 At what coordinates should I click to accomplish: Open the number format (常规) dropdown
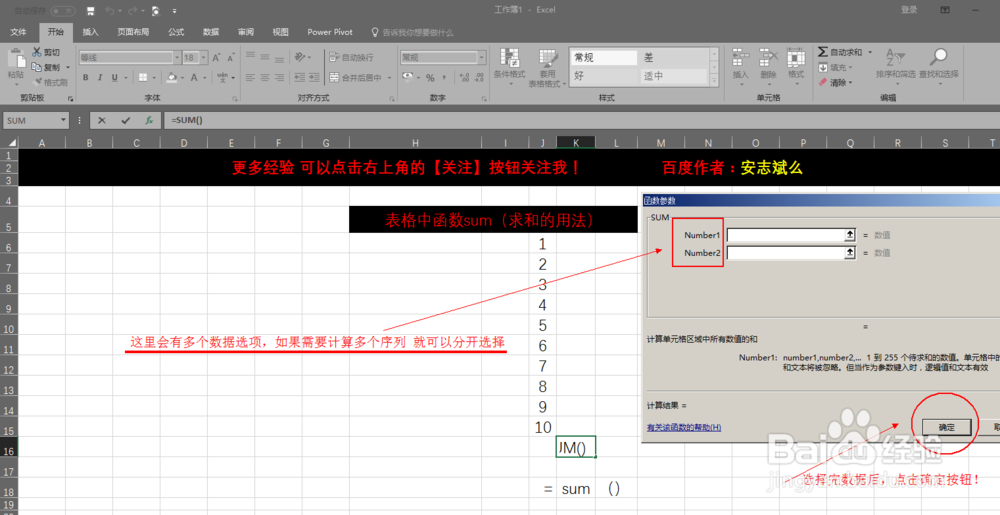point(482,57)
